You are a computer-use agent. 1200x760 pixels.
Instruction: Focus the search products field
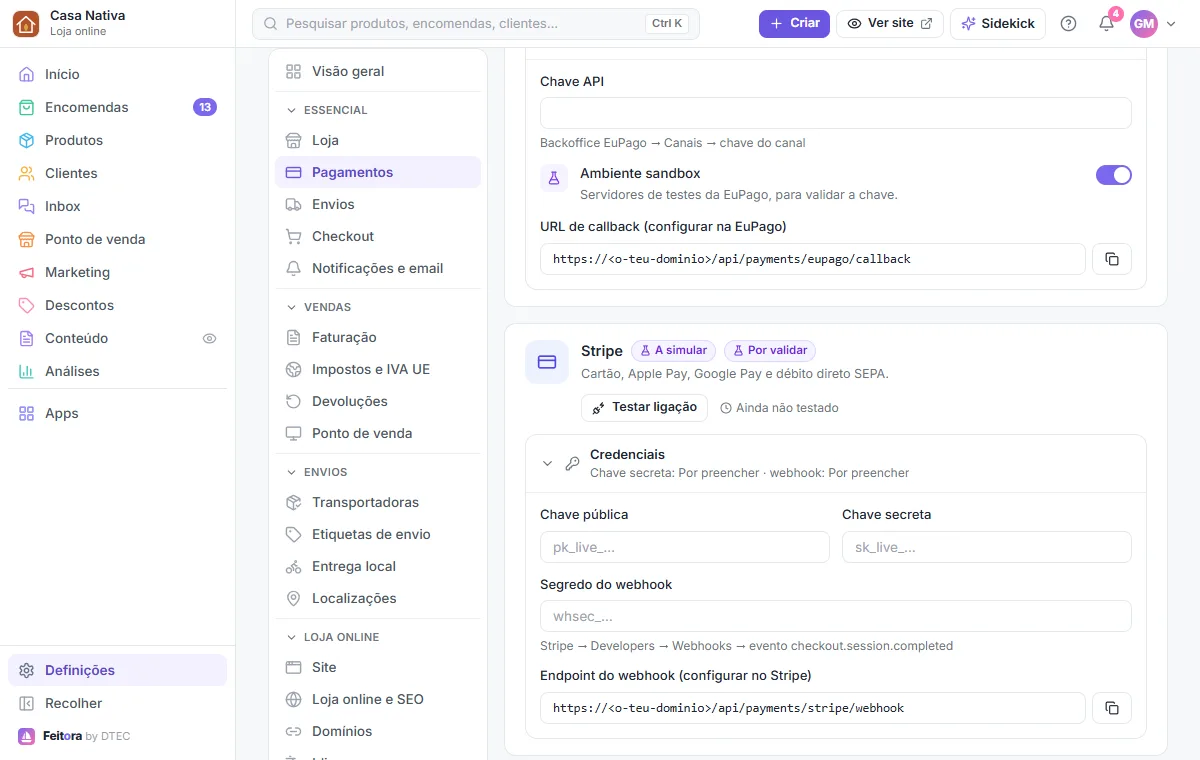click(476, 23)
